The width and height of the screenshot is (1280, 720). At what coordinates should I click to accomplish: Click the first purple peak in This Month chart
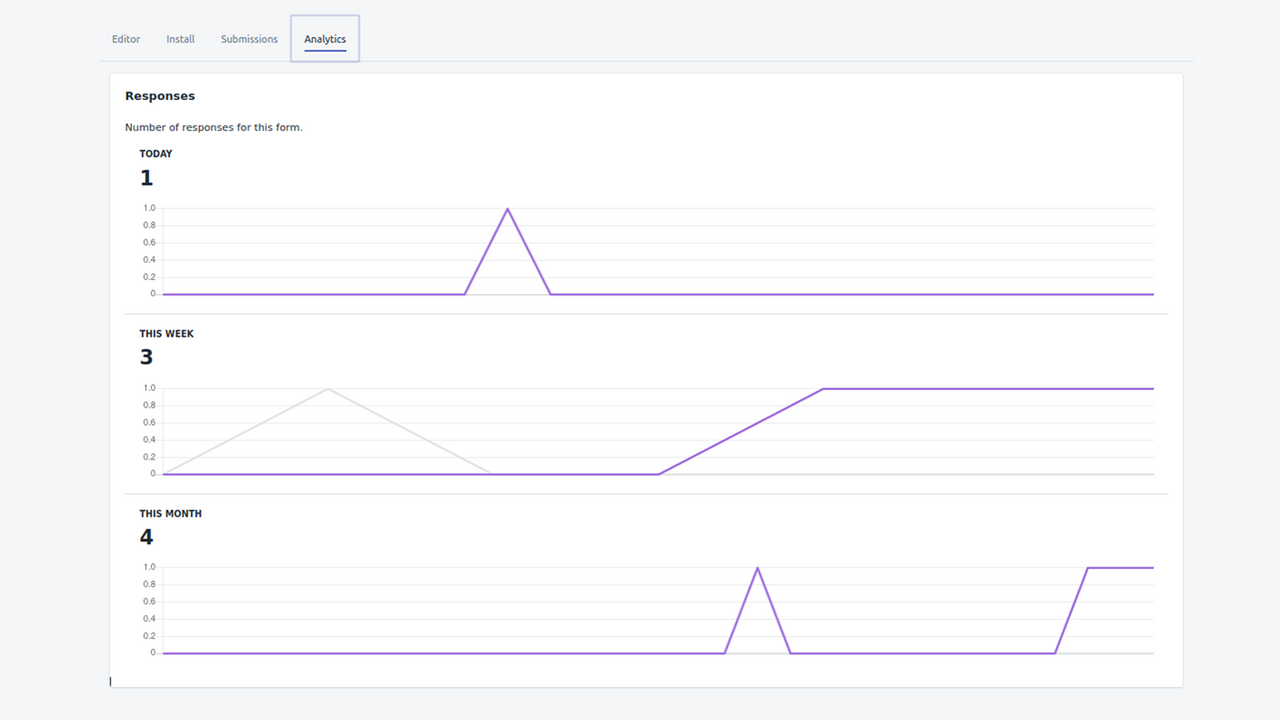click(x=757, y=568)
